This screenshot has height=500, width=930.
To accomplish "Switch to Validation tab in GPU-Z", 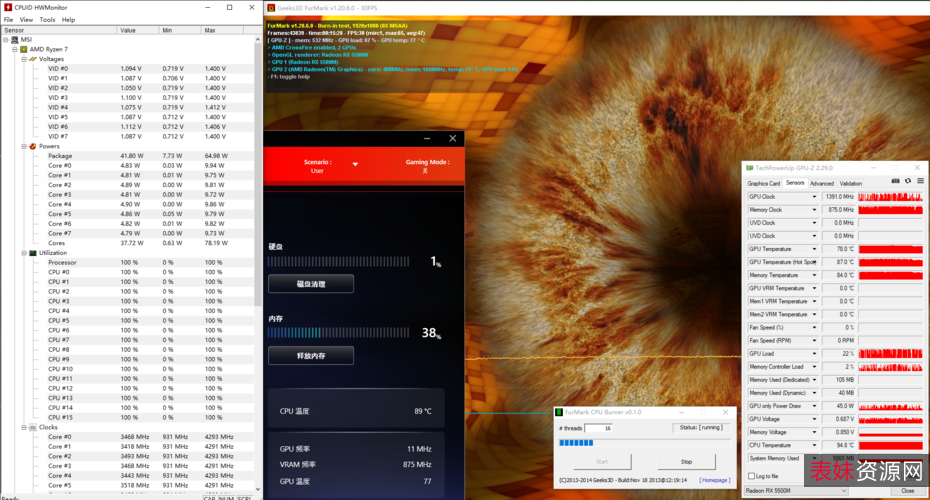I will point(851,183).
